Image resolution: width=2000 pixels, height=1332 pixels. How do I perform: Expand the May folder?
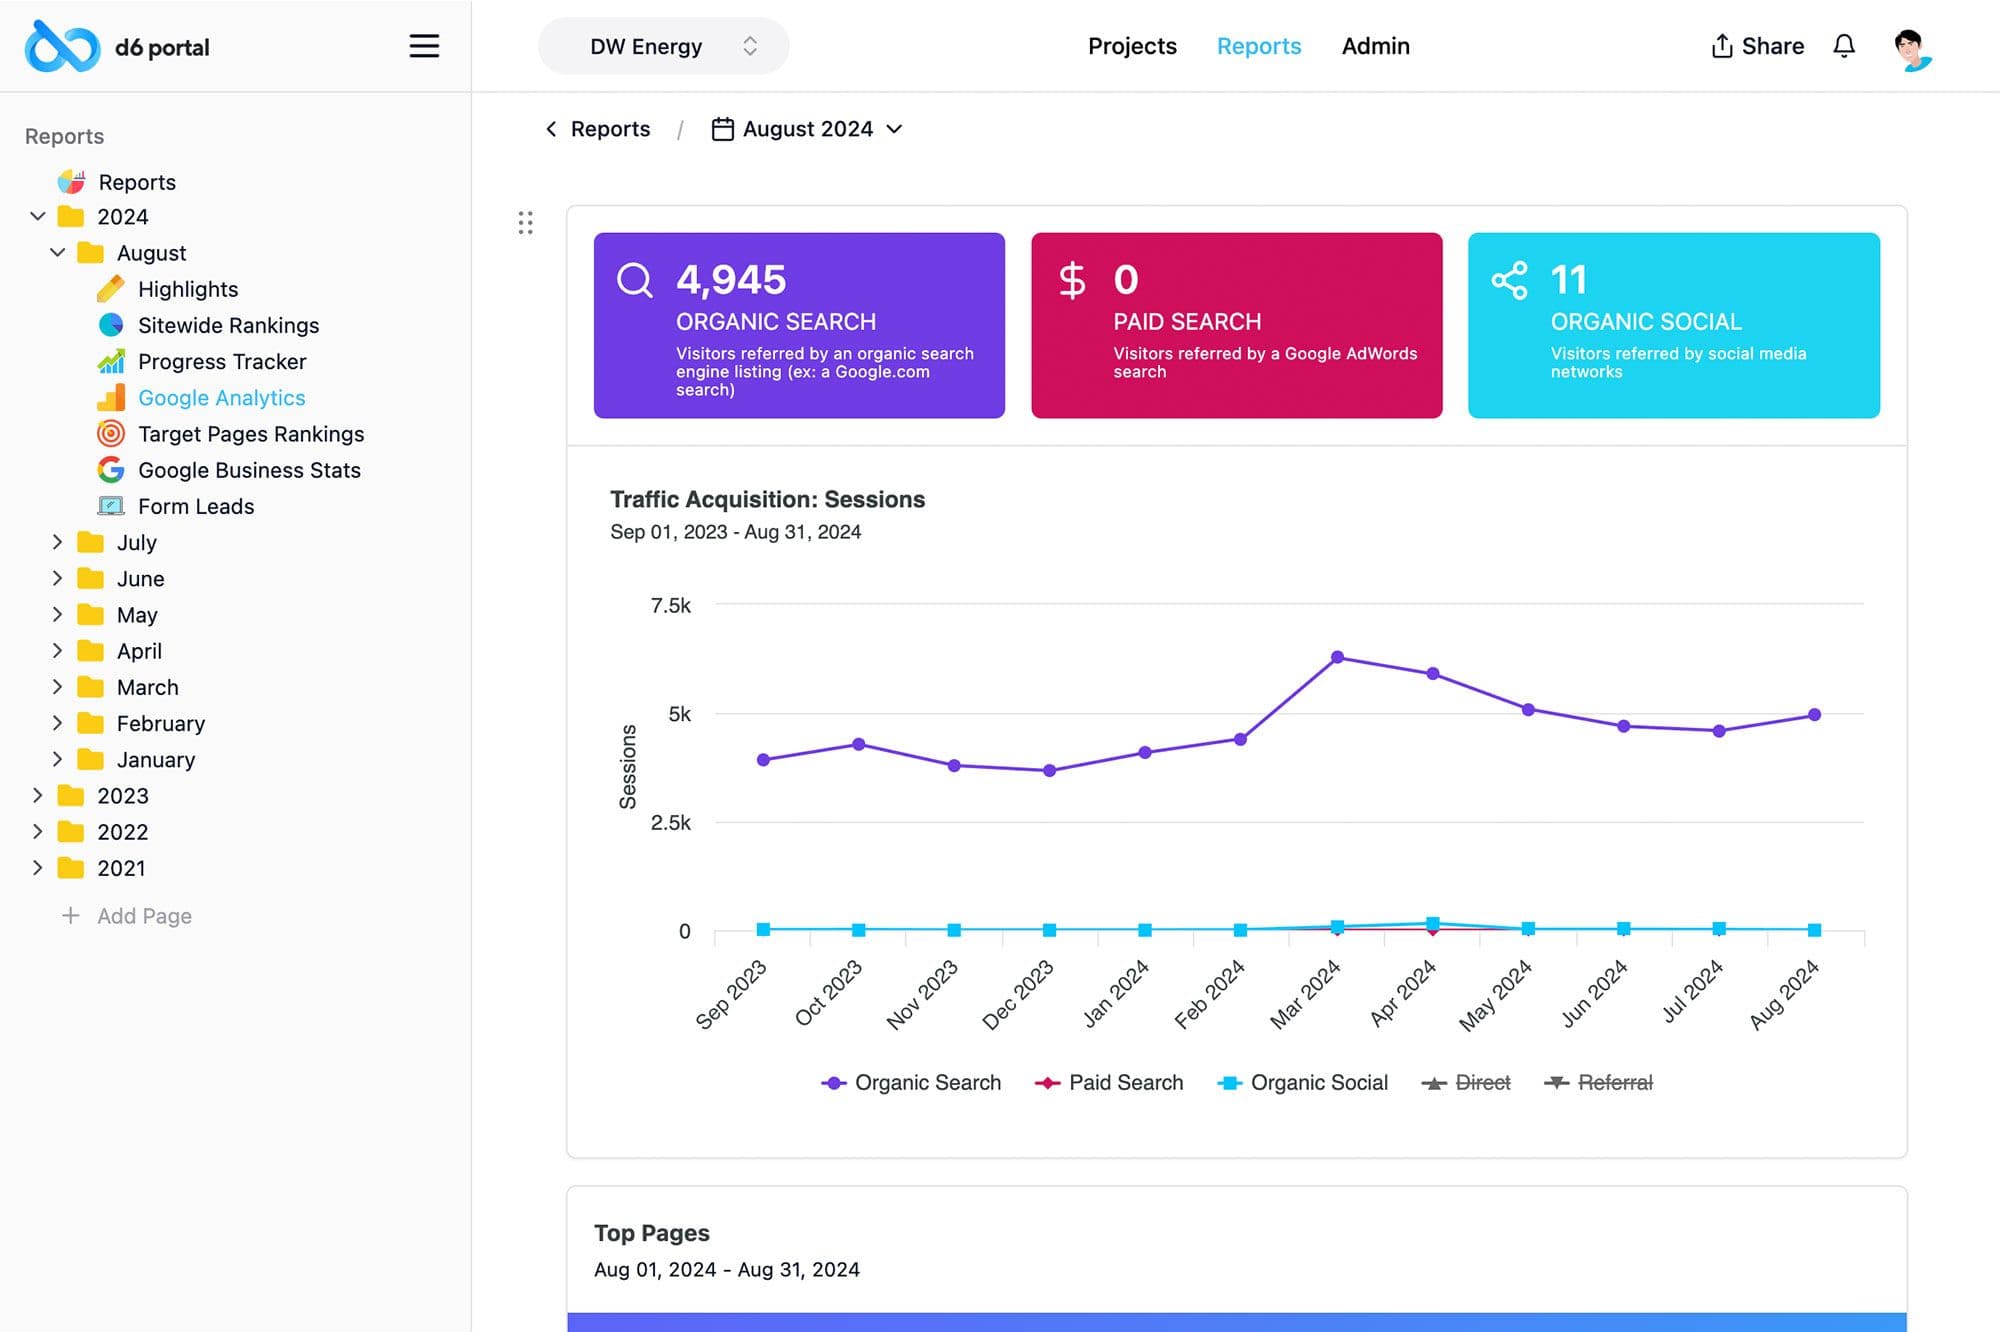(57, 614)
